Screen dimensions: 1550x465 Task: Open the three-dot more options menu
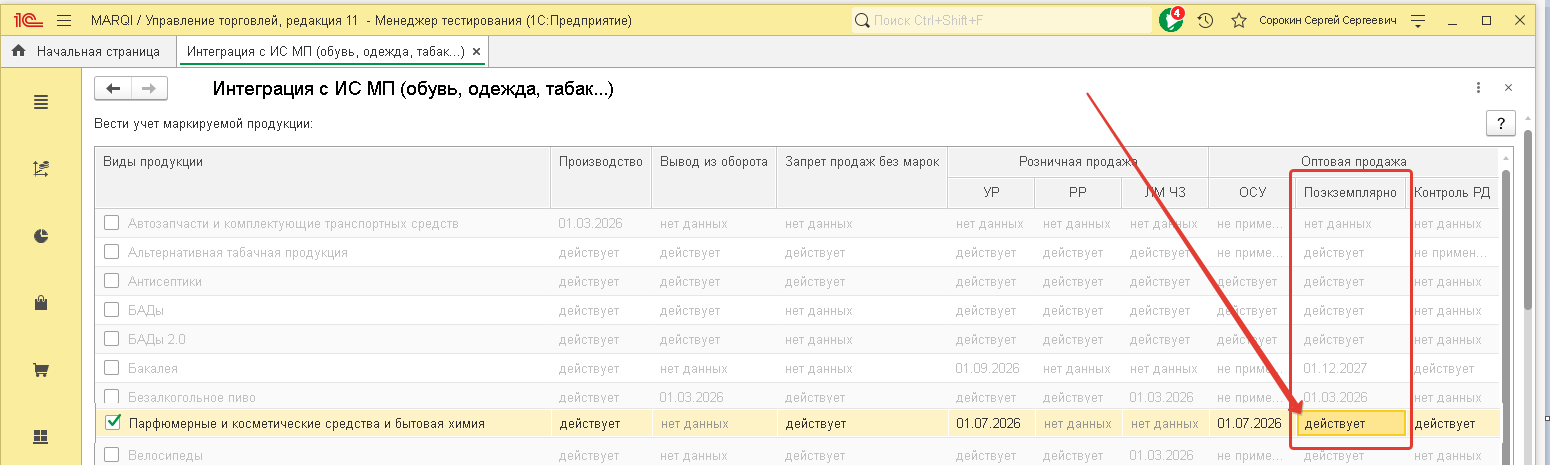point(1478,88)
